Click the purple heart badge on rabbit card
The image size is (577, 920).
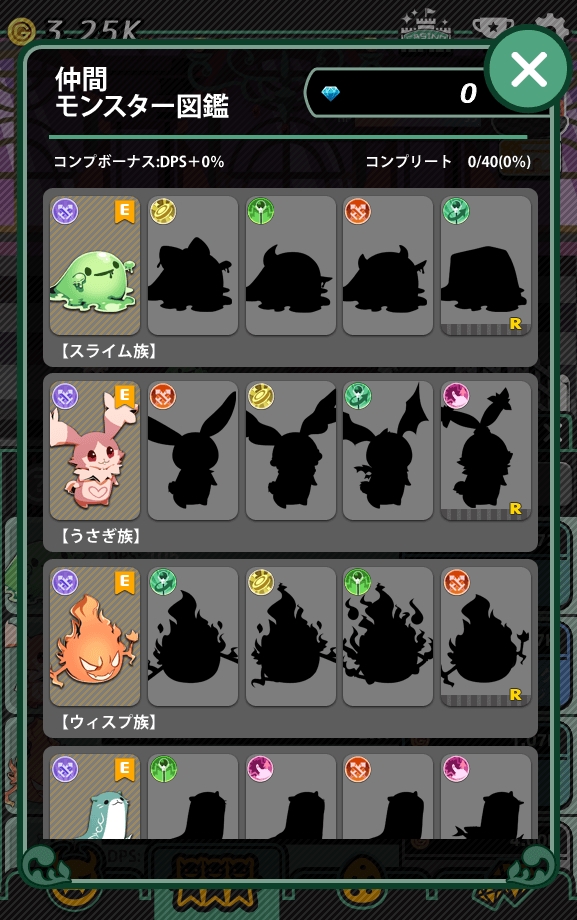click(65, 396)
